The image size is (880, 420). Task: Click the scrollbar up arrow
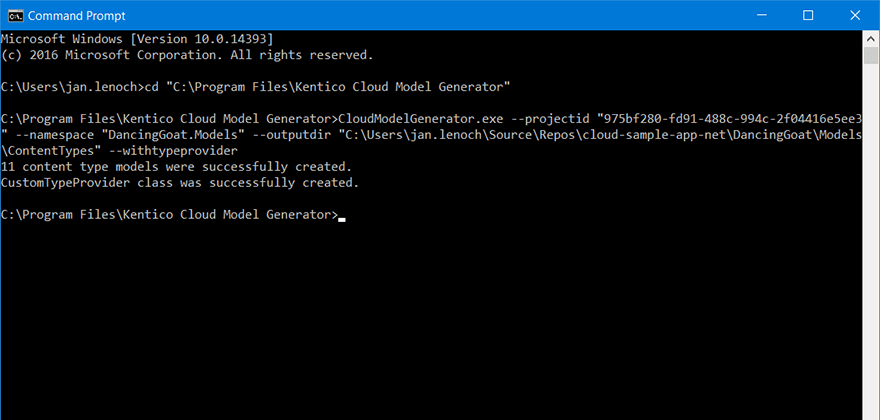[870, 39]
